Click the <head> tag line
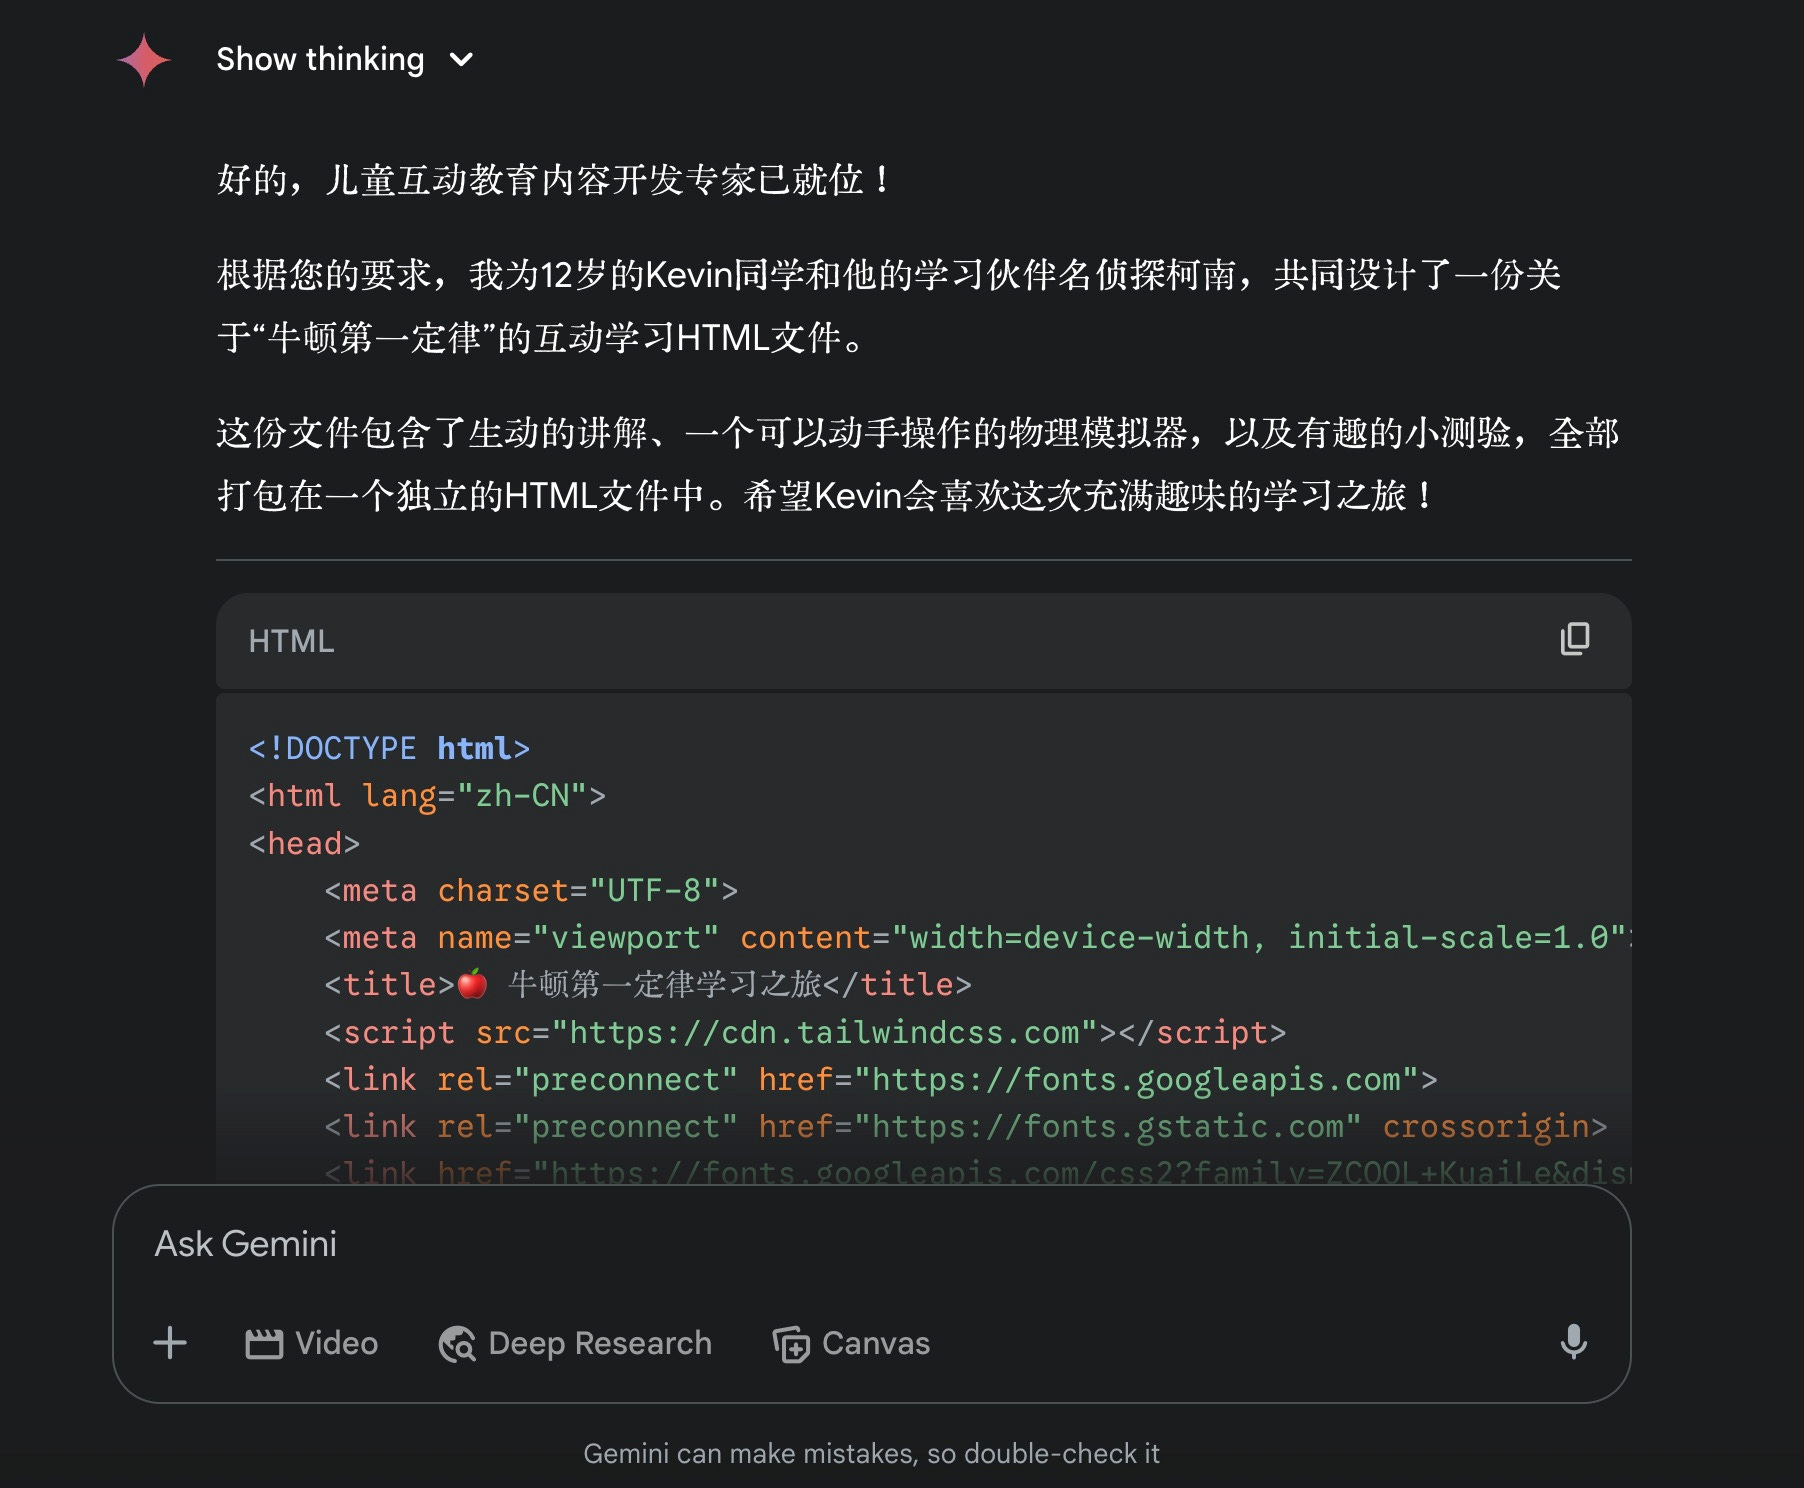The image size is (1804, 1488). coord(304,843)
